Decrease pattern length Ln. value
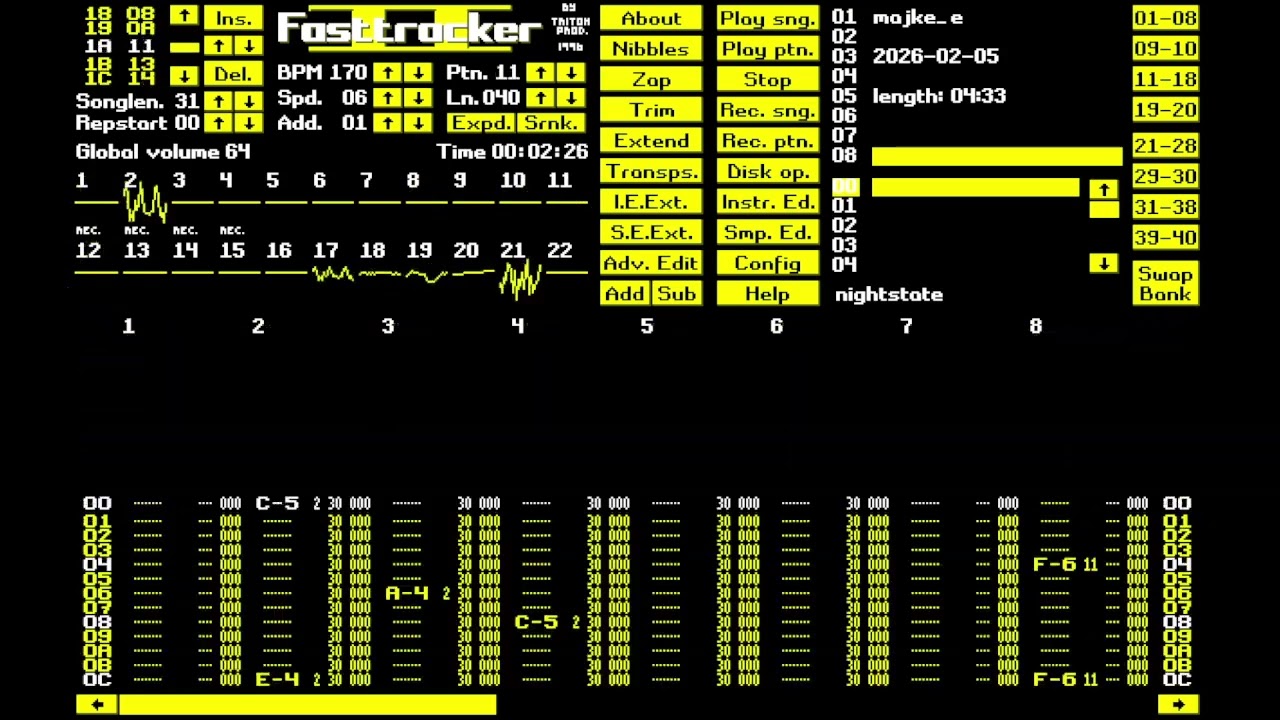This screenshot has width=1280, height=720. pos(571,98)
